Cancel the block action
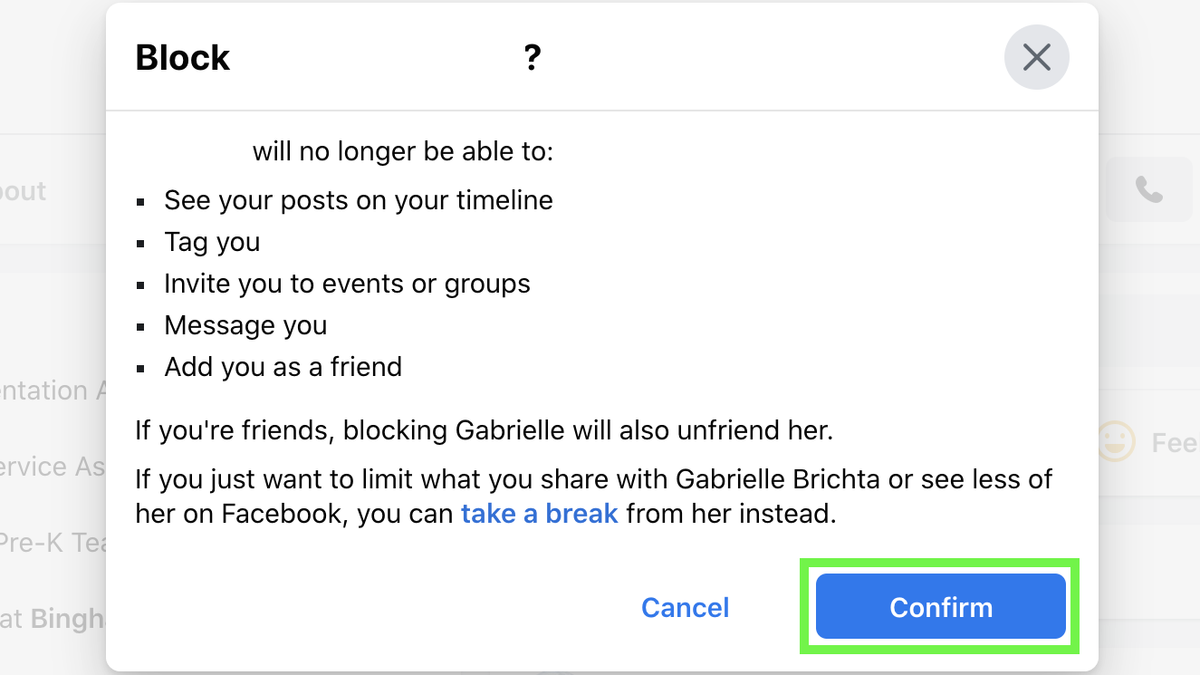The image size is (1200, 675). [684, 607]
